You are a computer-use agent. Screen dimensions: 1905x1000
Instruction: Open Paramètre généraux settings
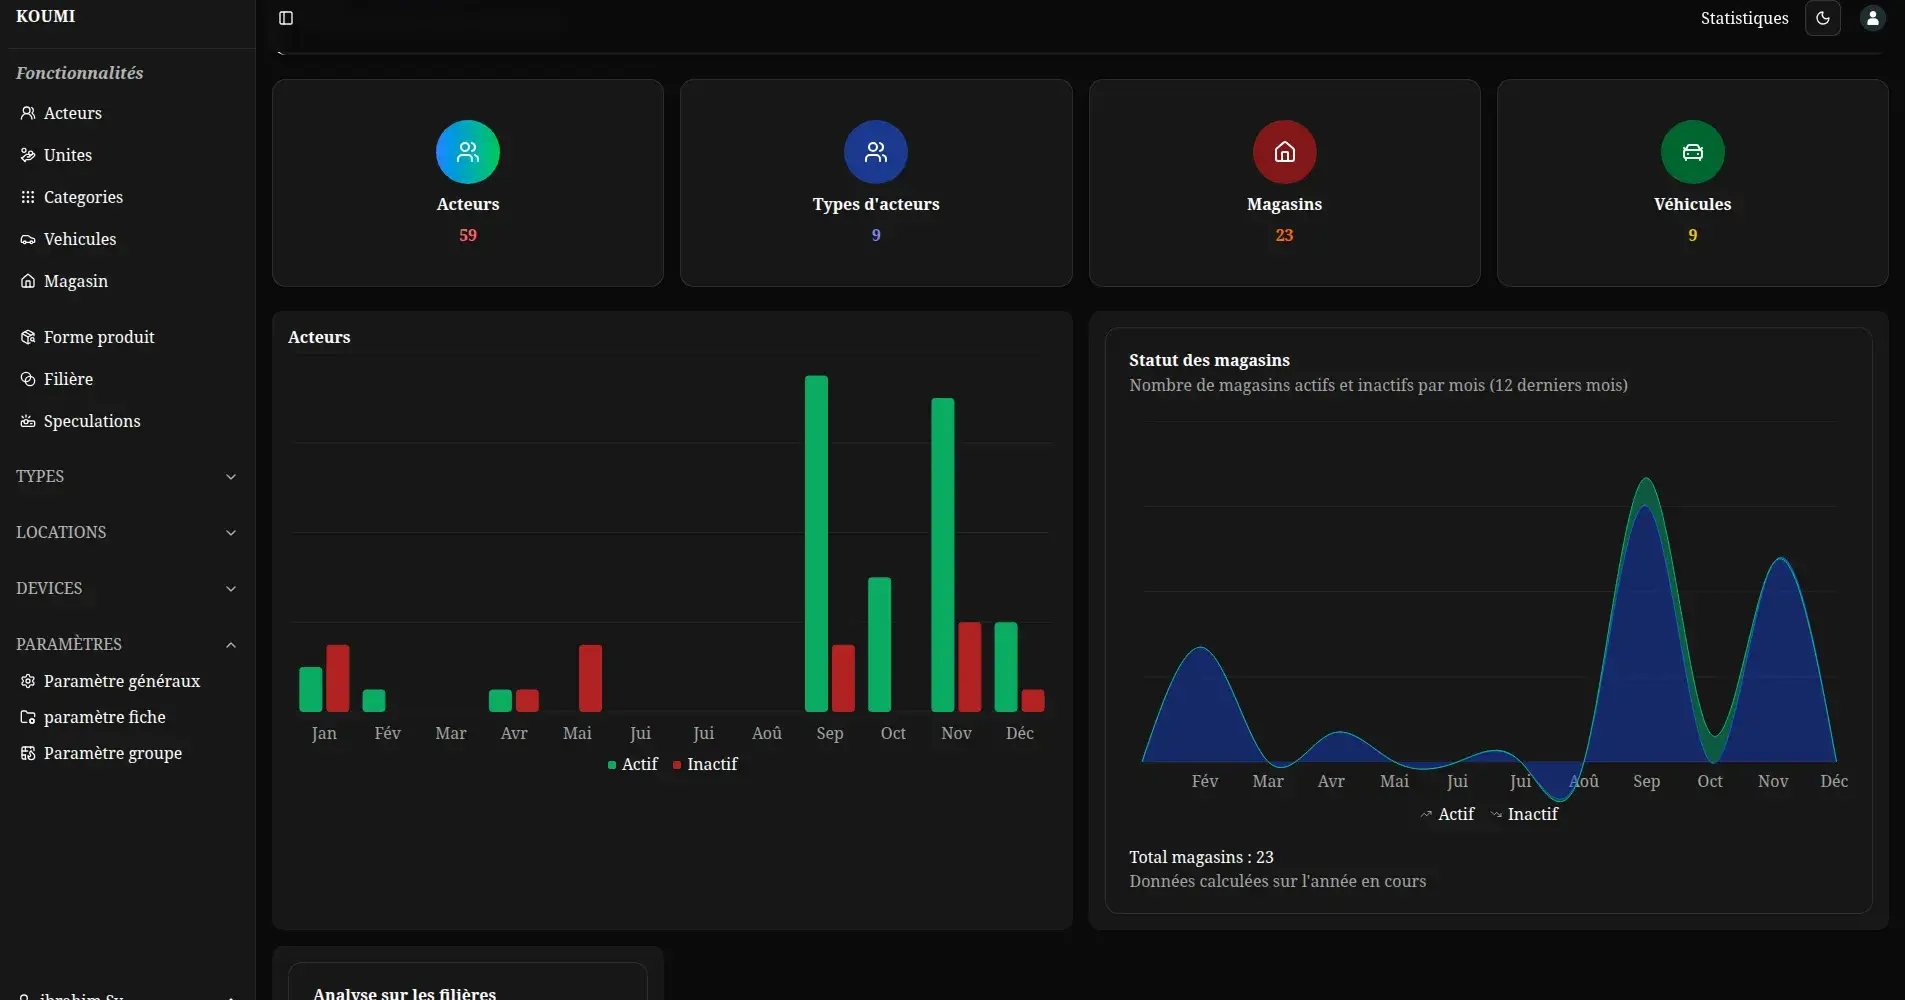tap(121, 681)
